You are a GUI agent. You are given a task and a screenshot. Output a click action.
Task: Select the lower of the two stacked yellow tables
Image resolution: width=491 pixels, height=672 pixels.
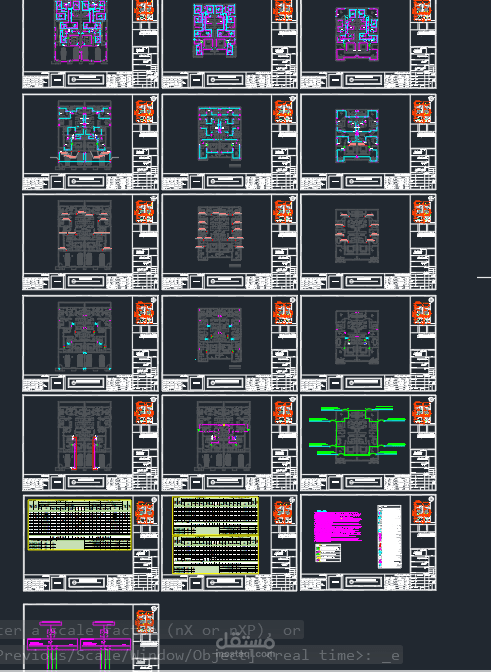(x=216, y=555)
